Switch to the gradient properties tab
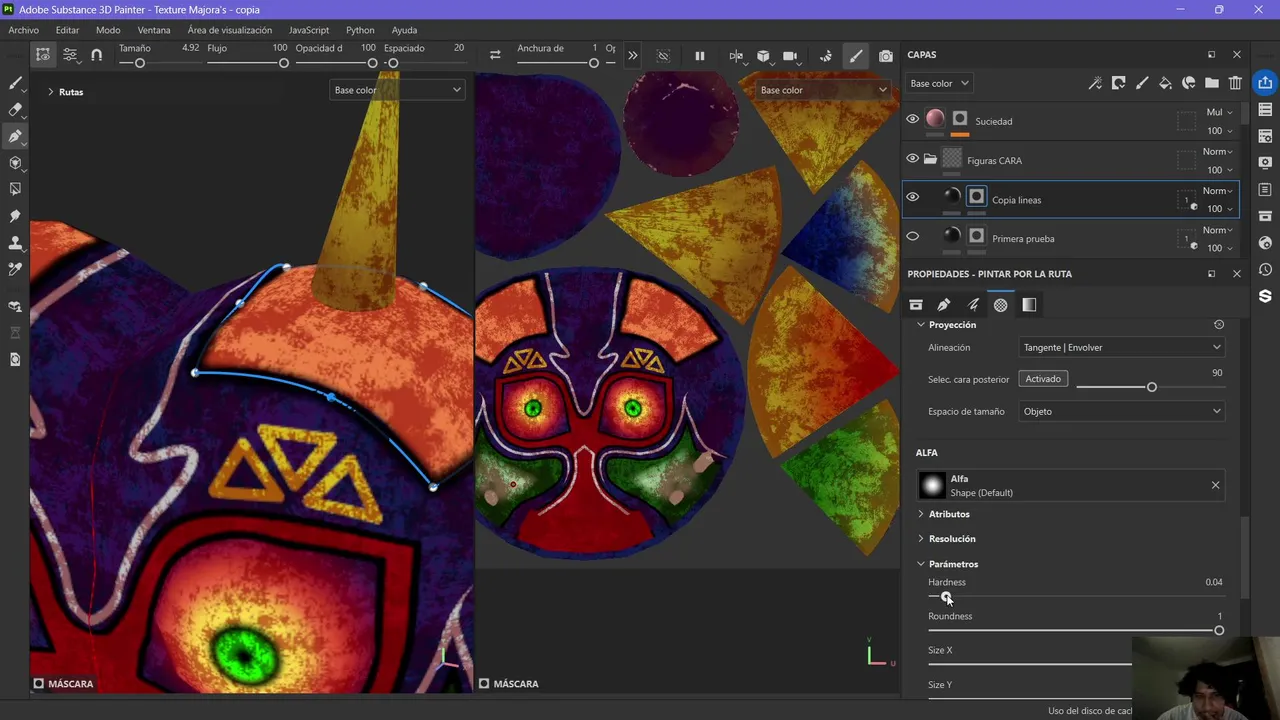The image size is (1280, 720). (x=1029, y=305)
